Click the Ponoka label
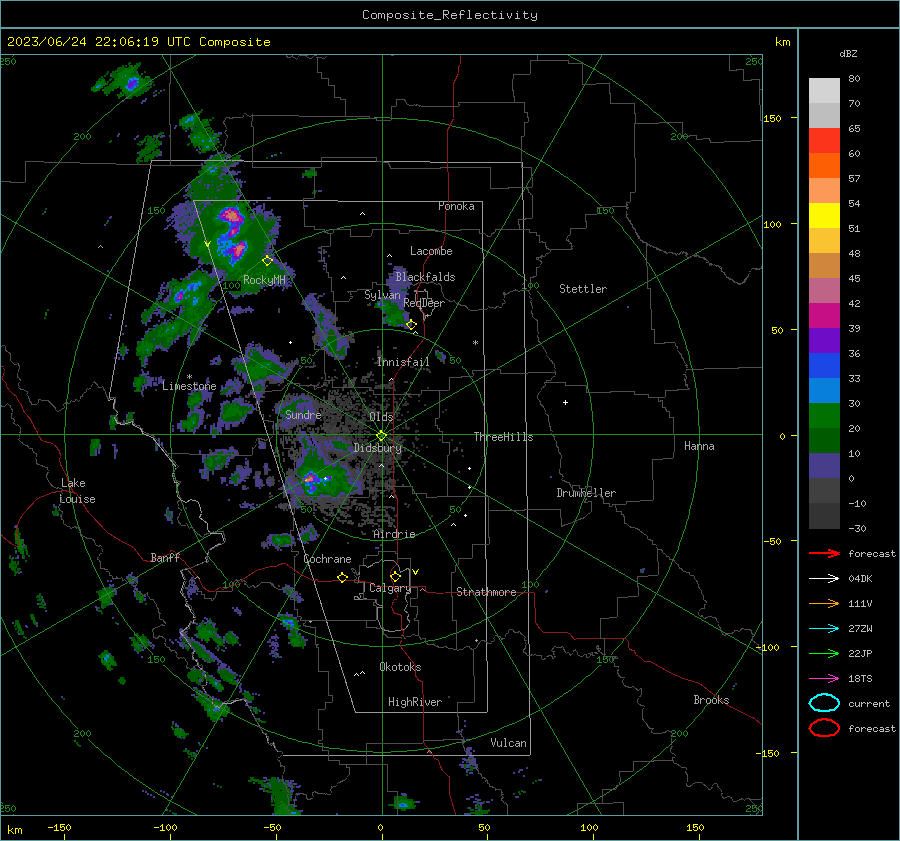Screen dimensions: 900x841 [x=456, y=206]
